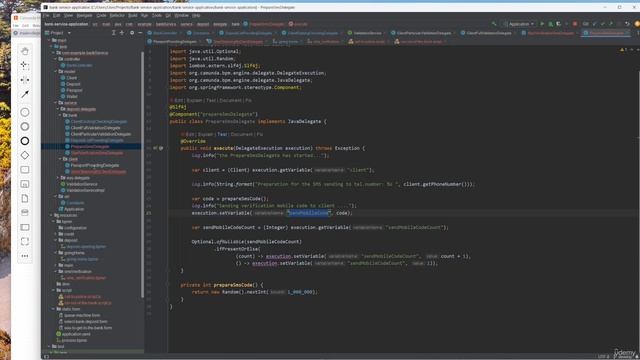Add a rectangle task from palette

click(25, 169)
